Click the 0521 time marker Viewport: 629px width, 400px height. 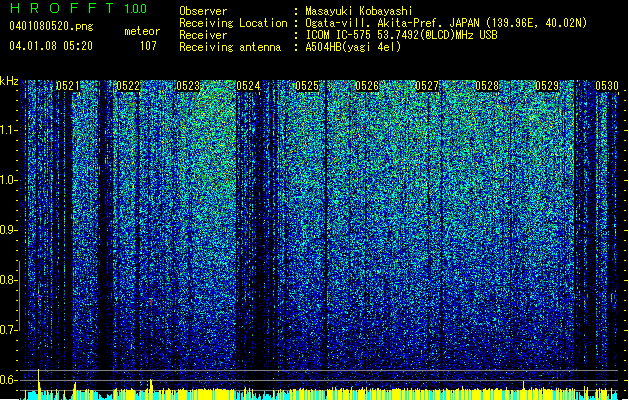click(x=68, y=86)
